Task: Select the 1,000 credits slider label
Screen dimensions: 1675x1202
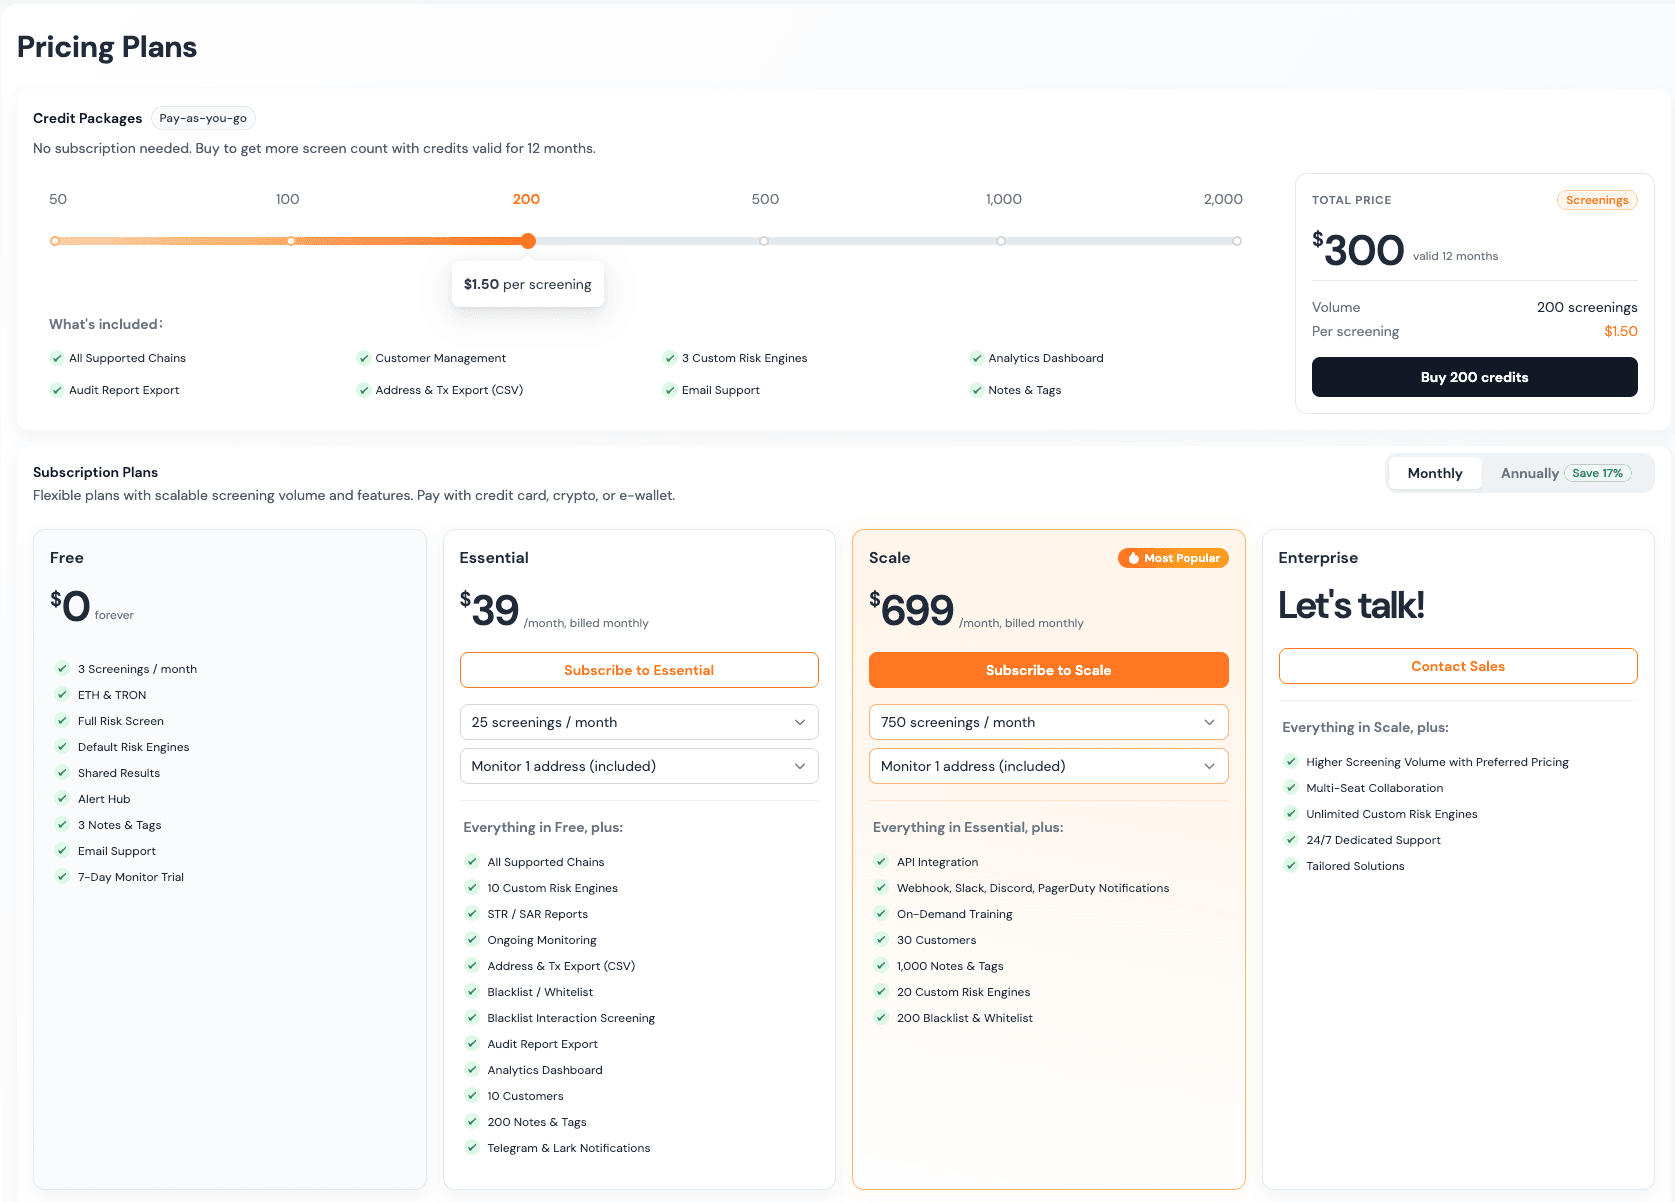Action: (x=1003, y=199)
